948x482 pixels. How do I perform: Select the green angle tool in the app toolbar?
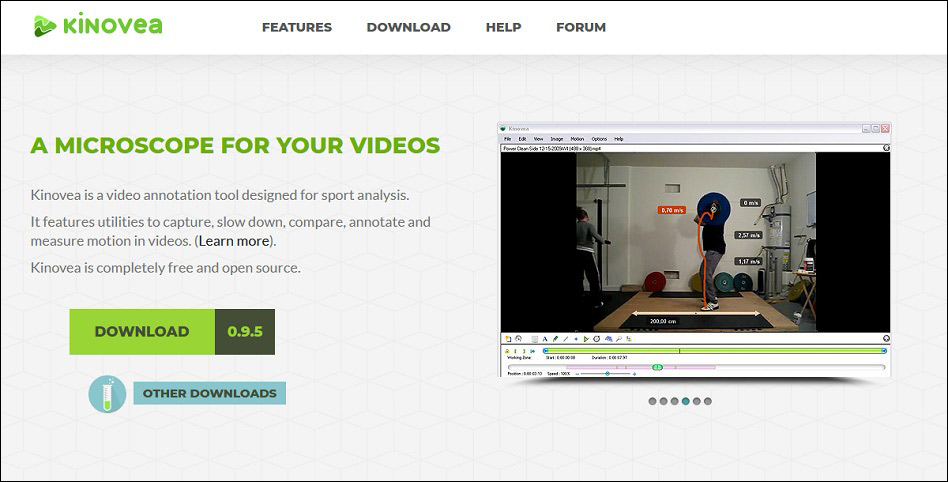point(586,339)
